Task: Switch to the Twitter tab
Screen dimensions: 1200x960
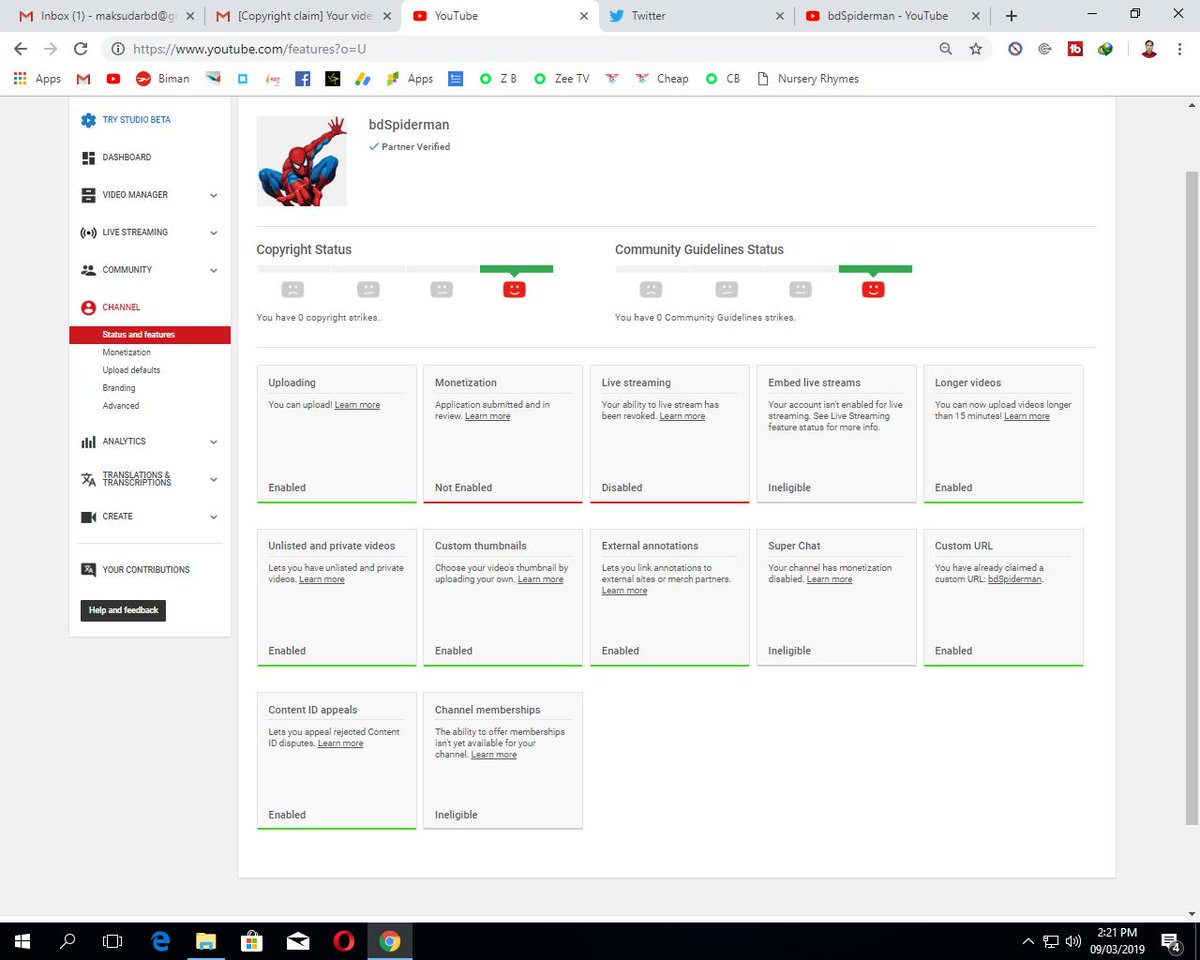Action: pyautogui.click(x=695, y=16)
